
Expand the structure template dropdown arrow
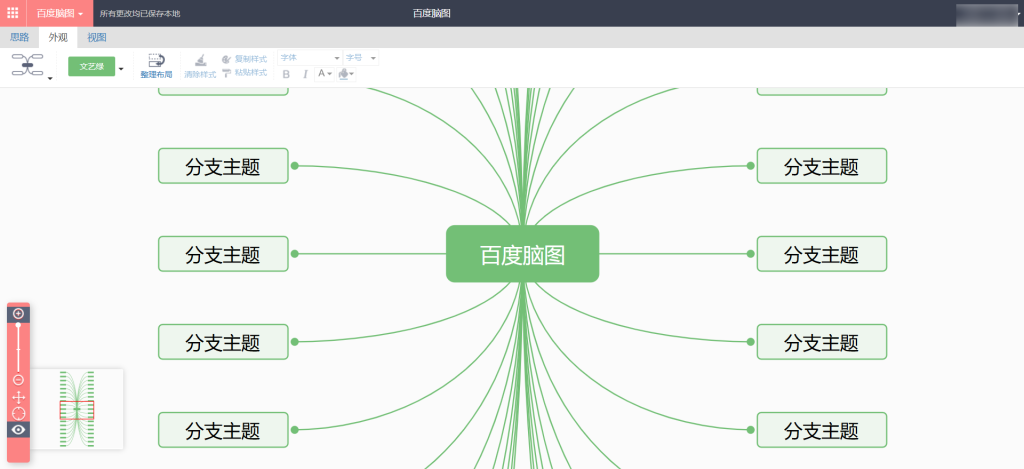[50, 79]
